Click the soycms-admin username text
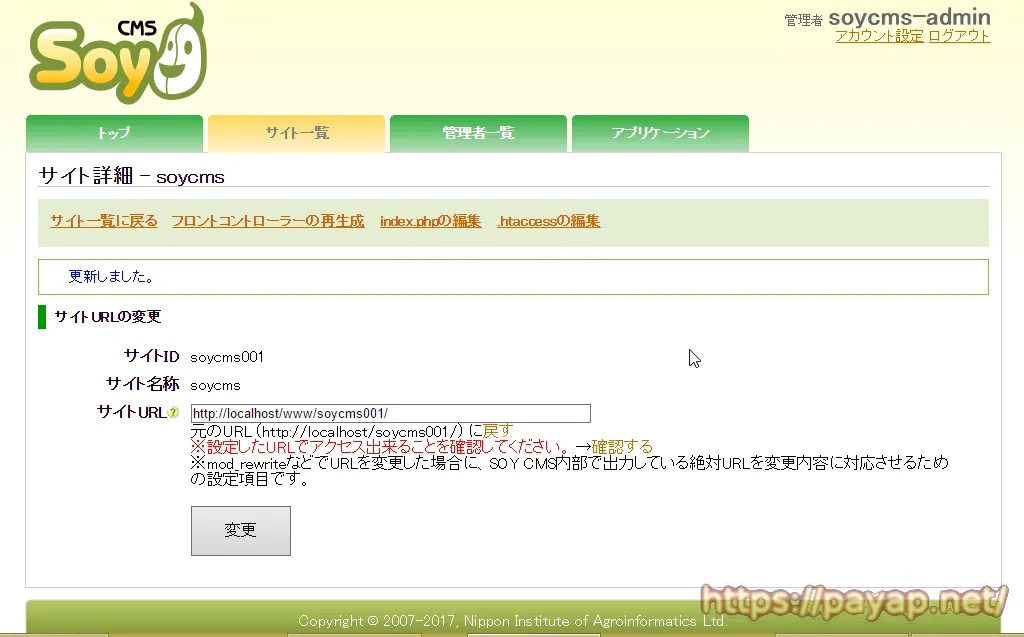The image size is (1024, 637). click(909, 17)
